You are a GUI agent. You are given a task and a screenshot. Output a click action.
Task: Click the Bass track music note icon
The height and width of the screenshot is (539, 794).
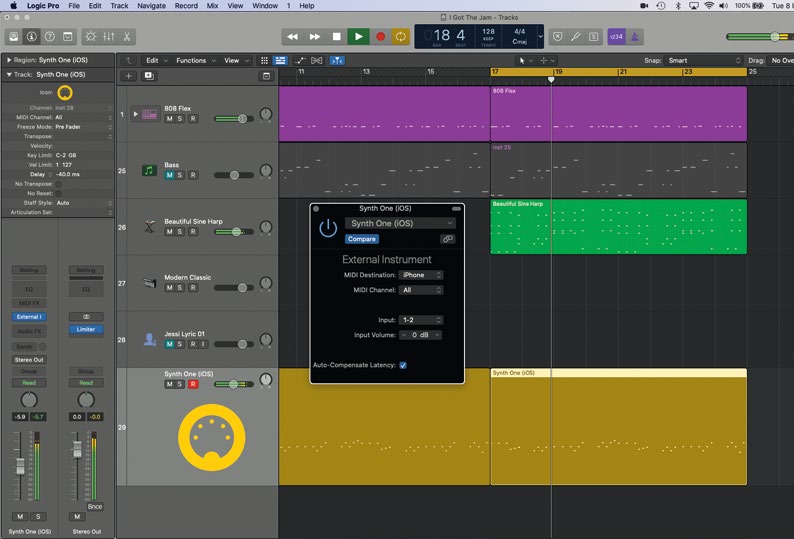click(x=149, y=170)
